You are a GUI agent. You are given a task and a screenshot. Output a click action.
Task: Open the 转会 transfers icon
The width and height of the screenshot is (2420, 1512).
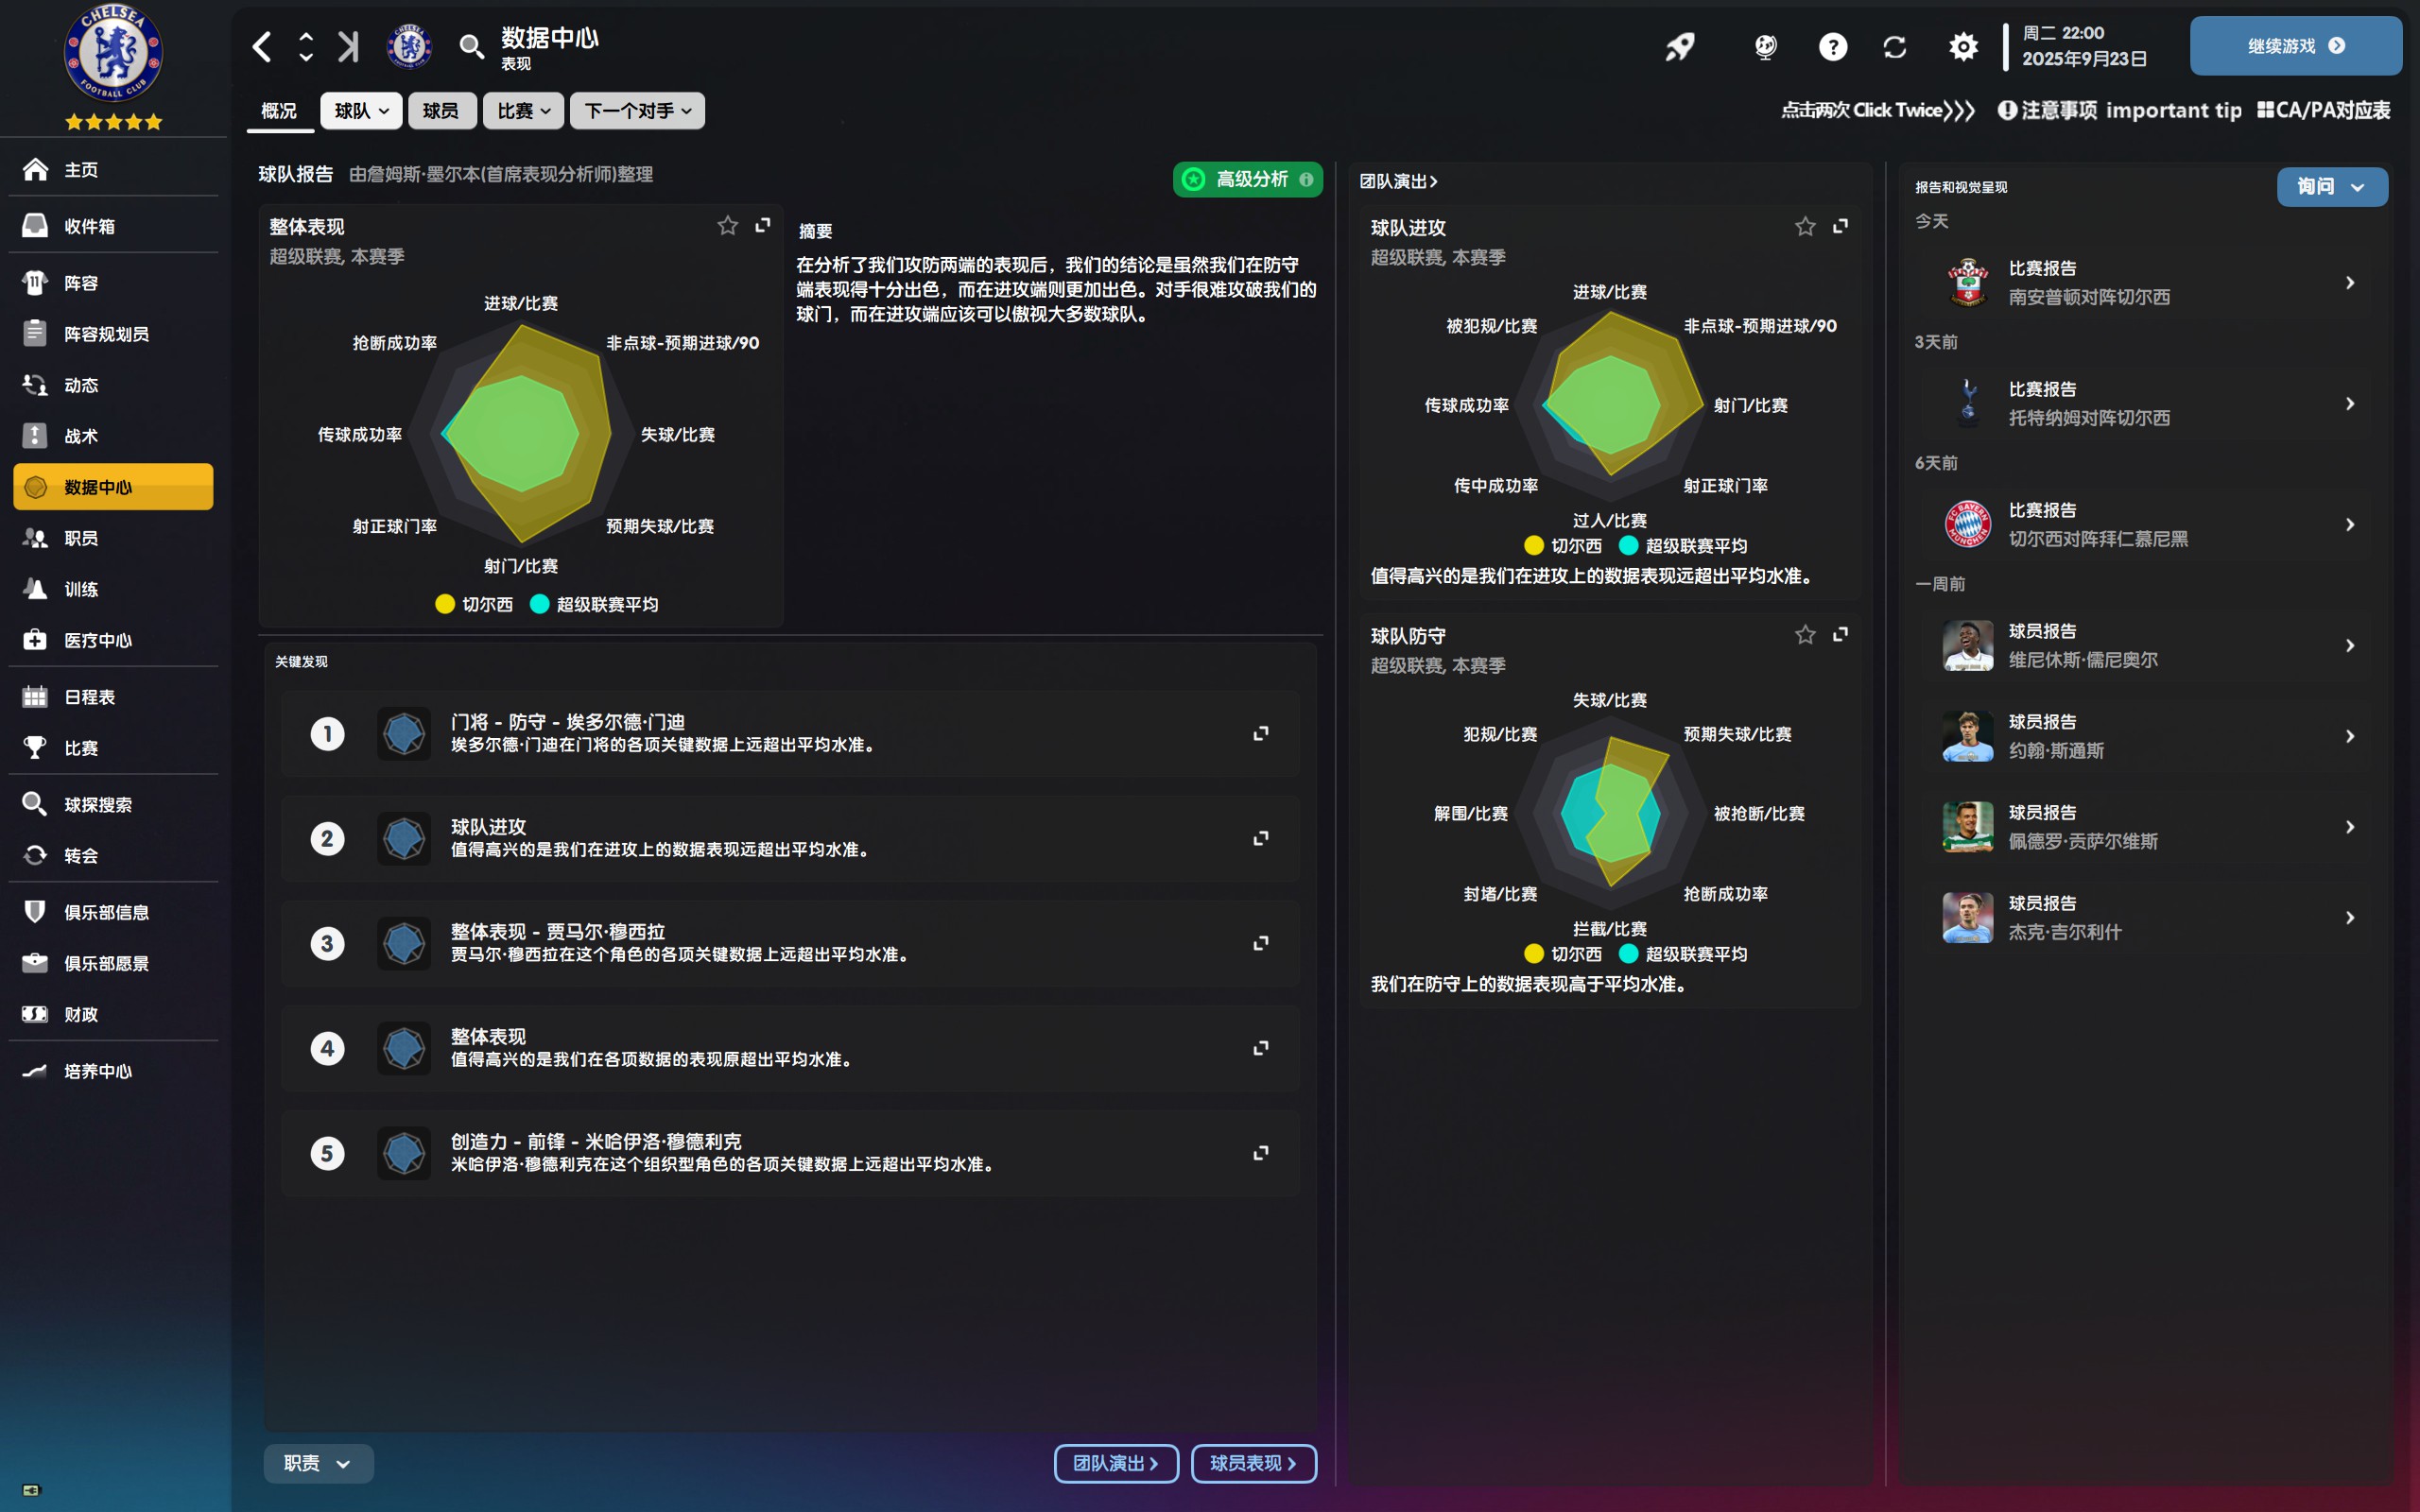click(35, 855)
